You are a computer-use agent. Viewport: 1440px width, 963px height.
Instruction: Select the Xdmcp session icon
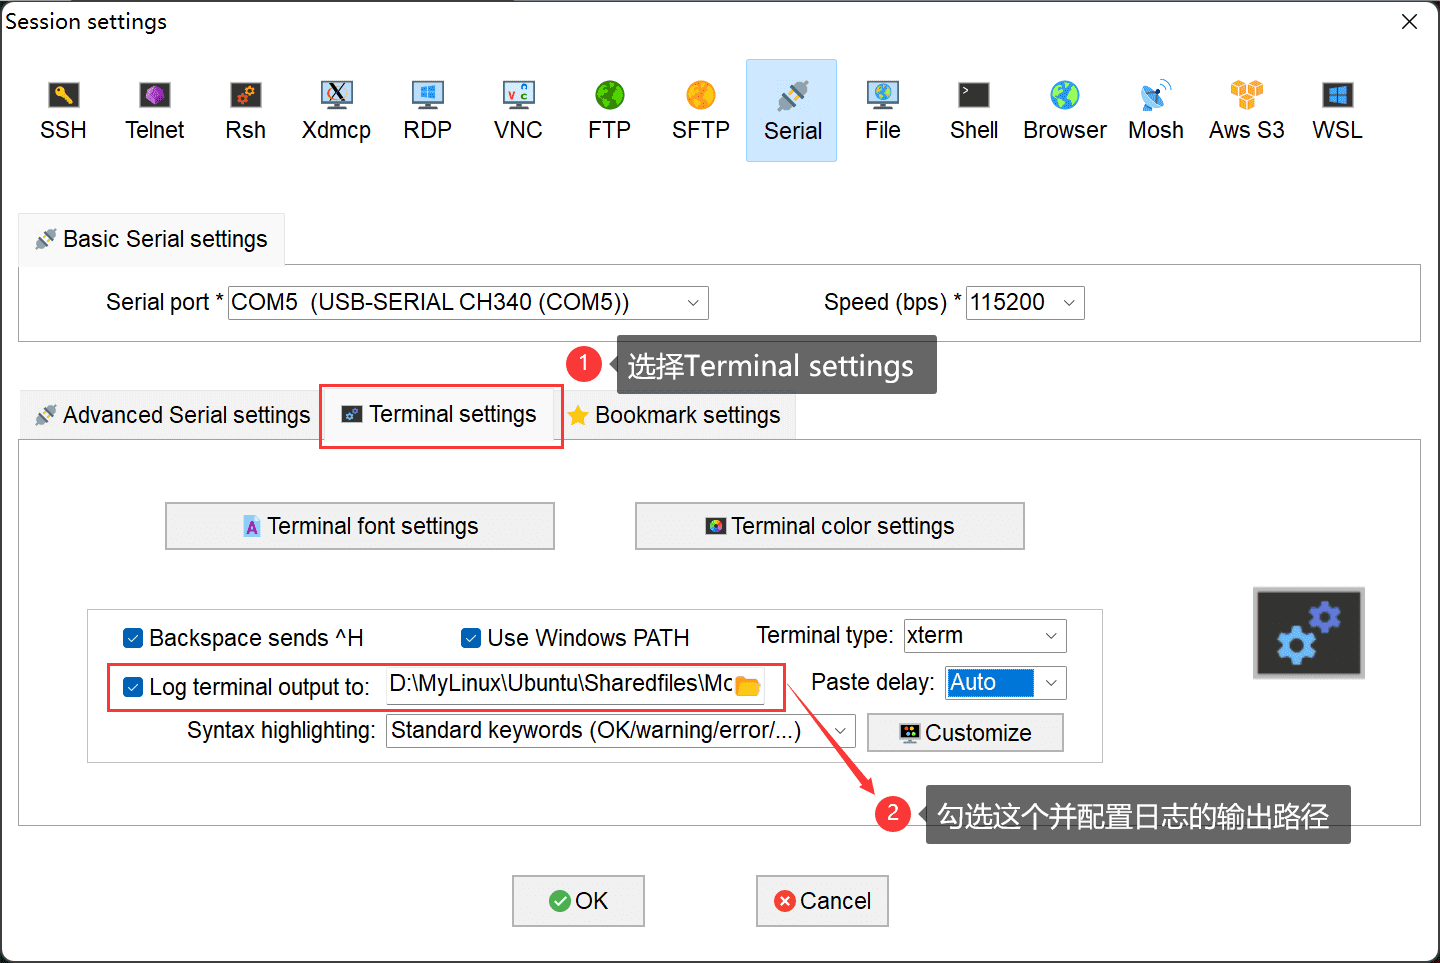[x=336, y=110]
